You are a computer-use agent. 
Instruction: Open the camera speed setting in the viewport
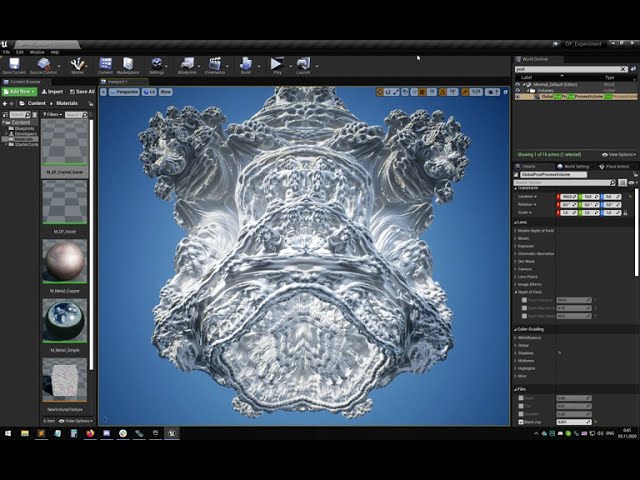pyautogui.click(x=492, y=92)
